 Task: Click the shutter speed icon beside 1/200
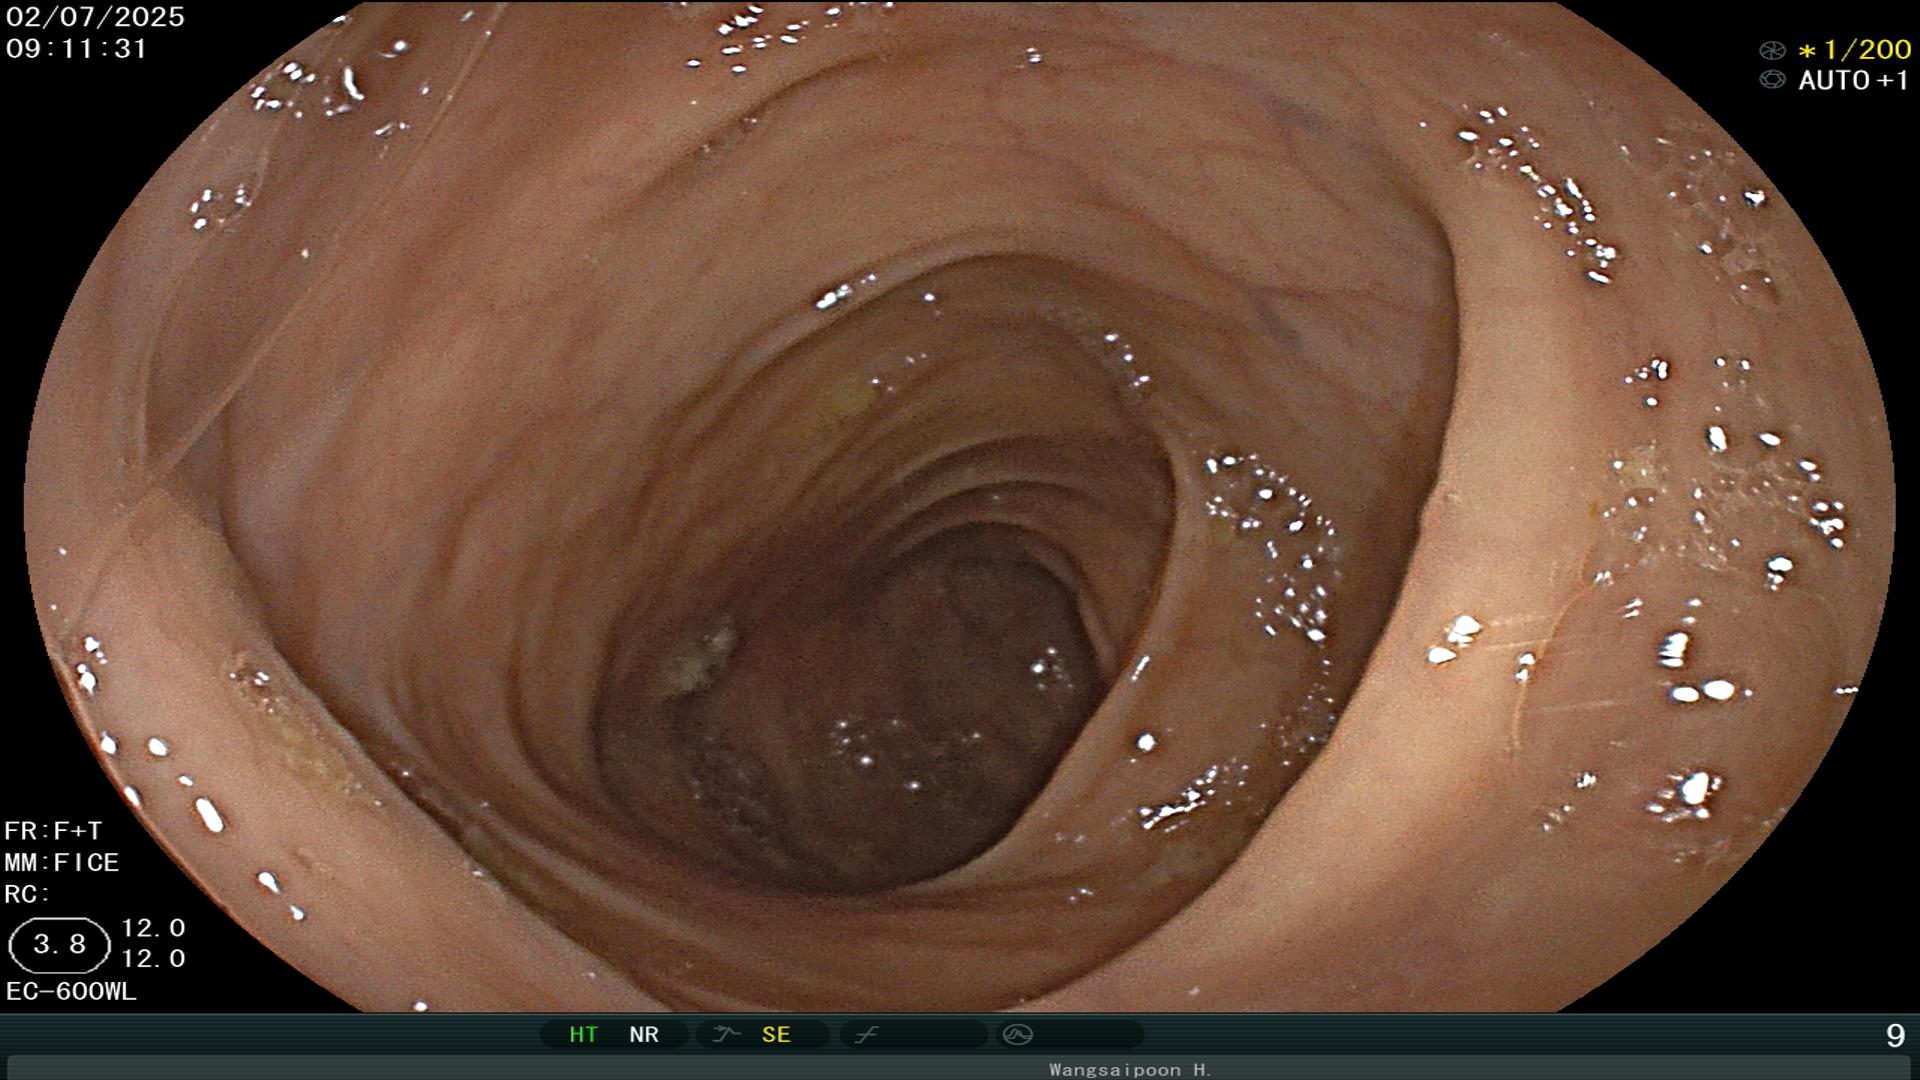[1772, 50]
